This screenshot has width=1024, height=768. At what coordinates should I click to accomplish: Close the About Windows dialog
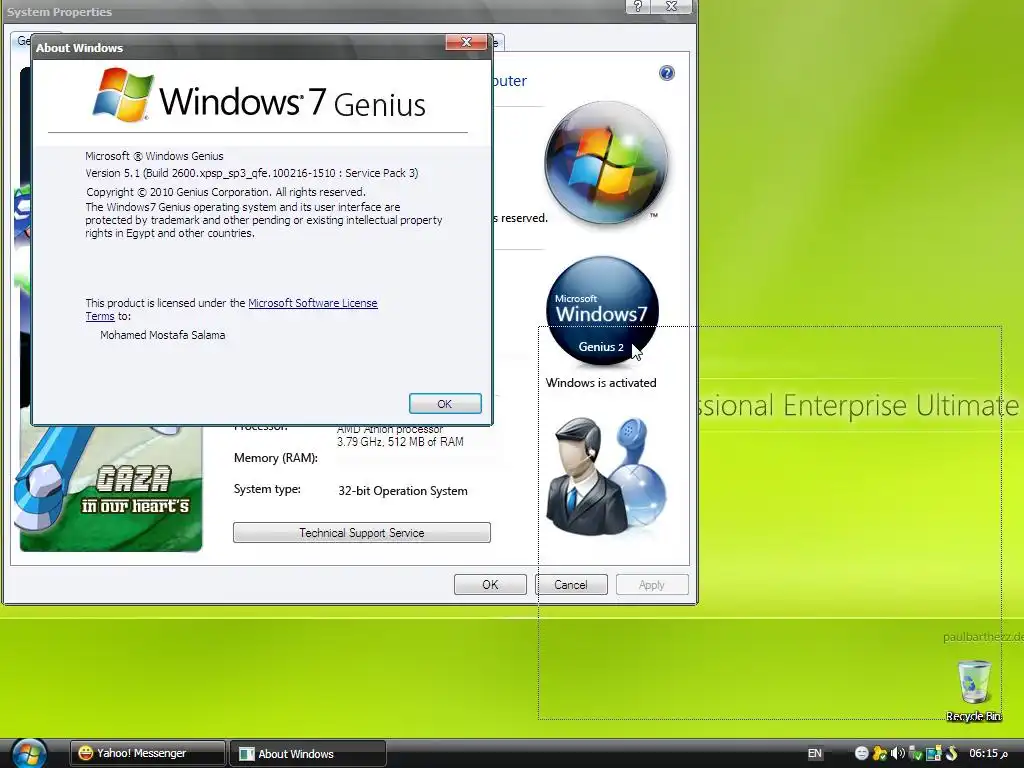tap(466, 42)
